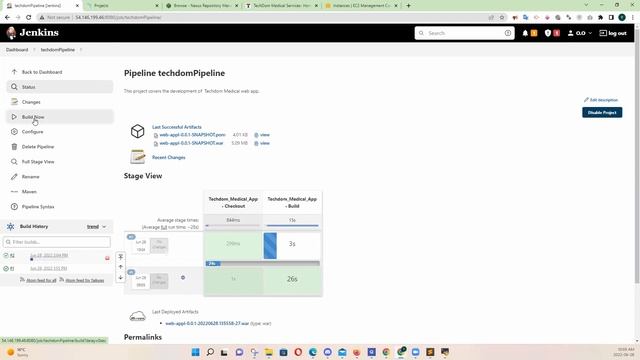640x360 pixels.
Task: Open the Opera browser from taskbar
Action: tap(298, 352)
